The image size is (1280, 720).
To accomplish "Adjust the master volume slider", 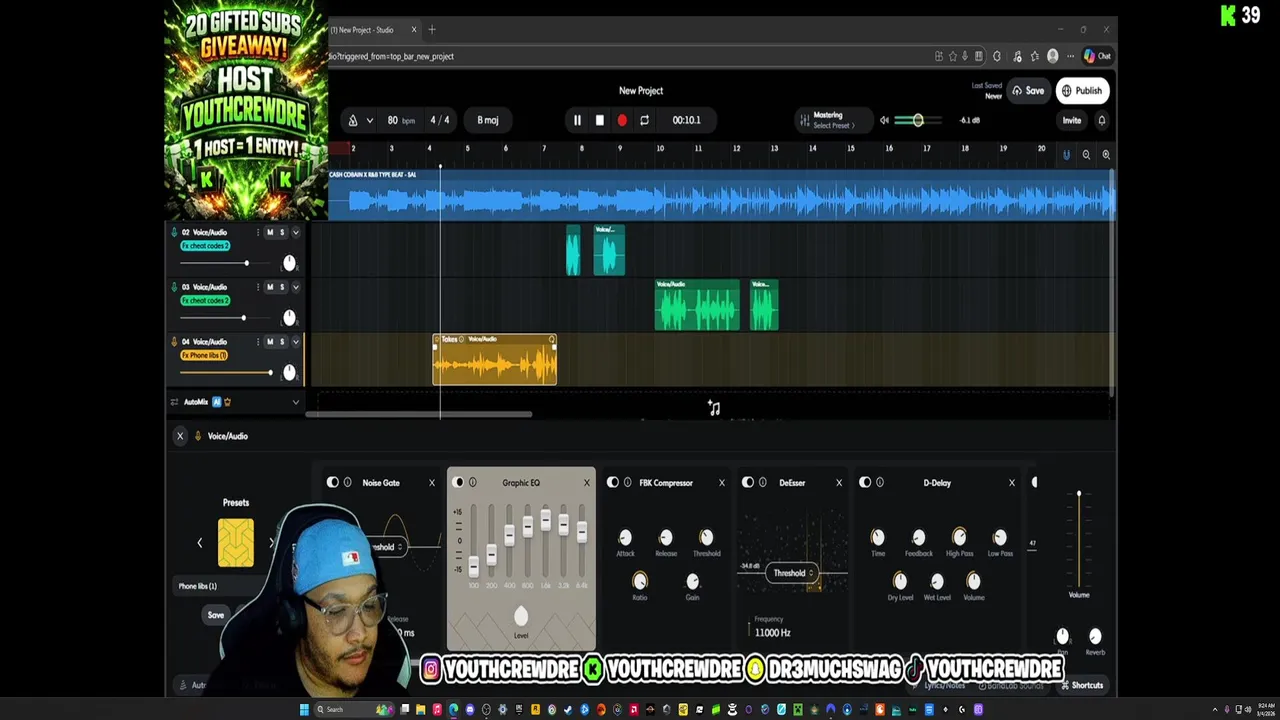I will [x=918, y=120].
